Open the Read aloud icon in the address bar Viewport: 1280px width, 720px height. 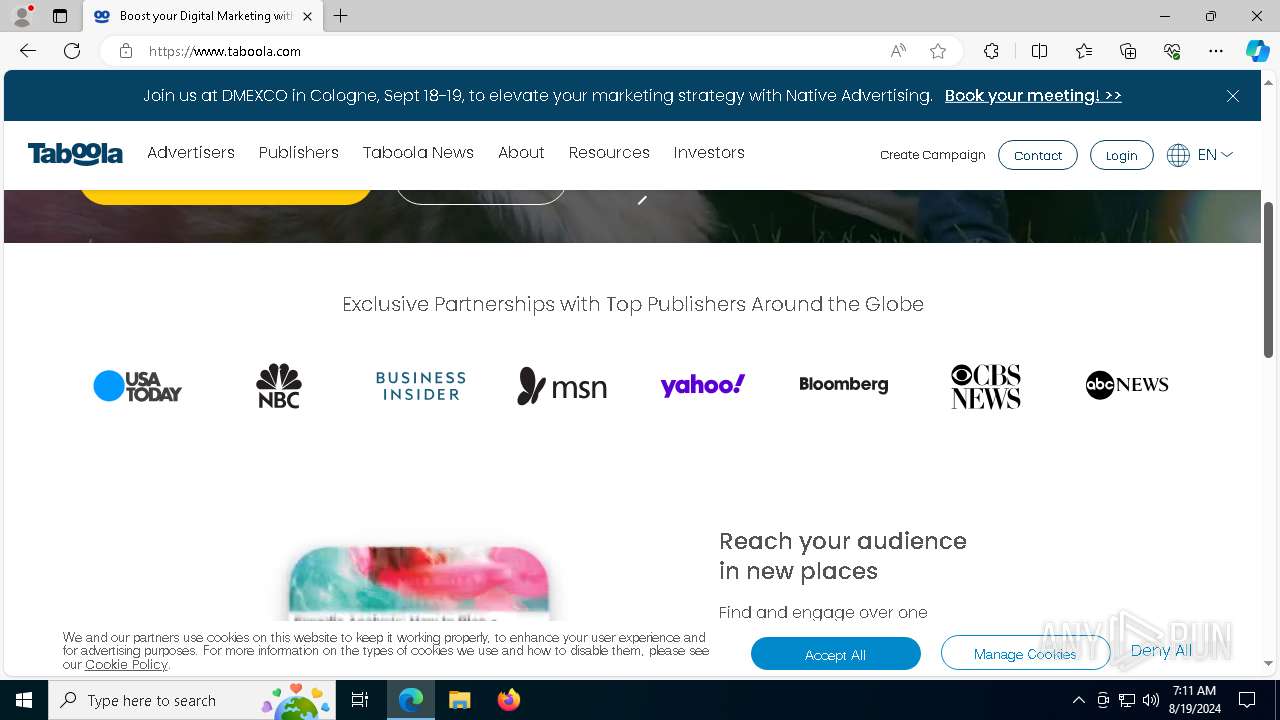click(x=898, y=51)
